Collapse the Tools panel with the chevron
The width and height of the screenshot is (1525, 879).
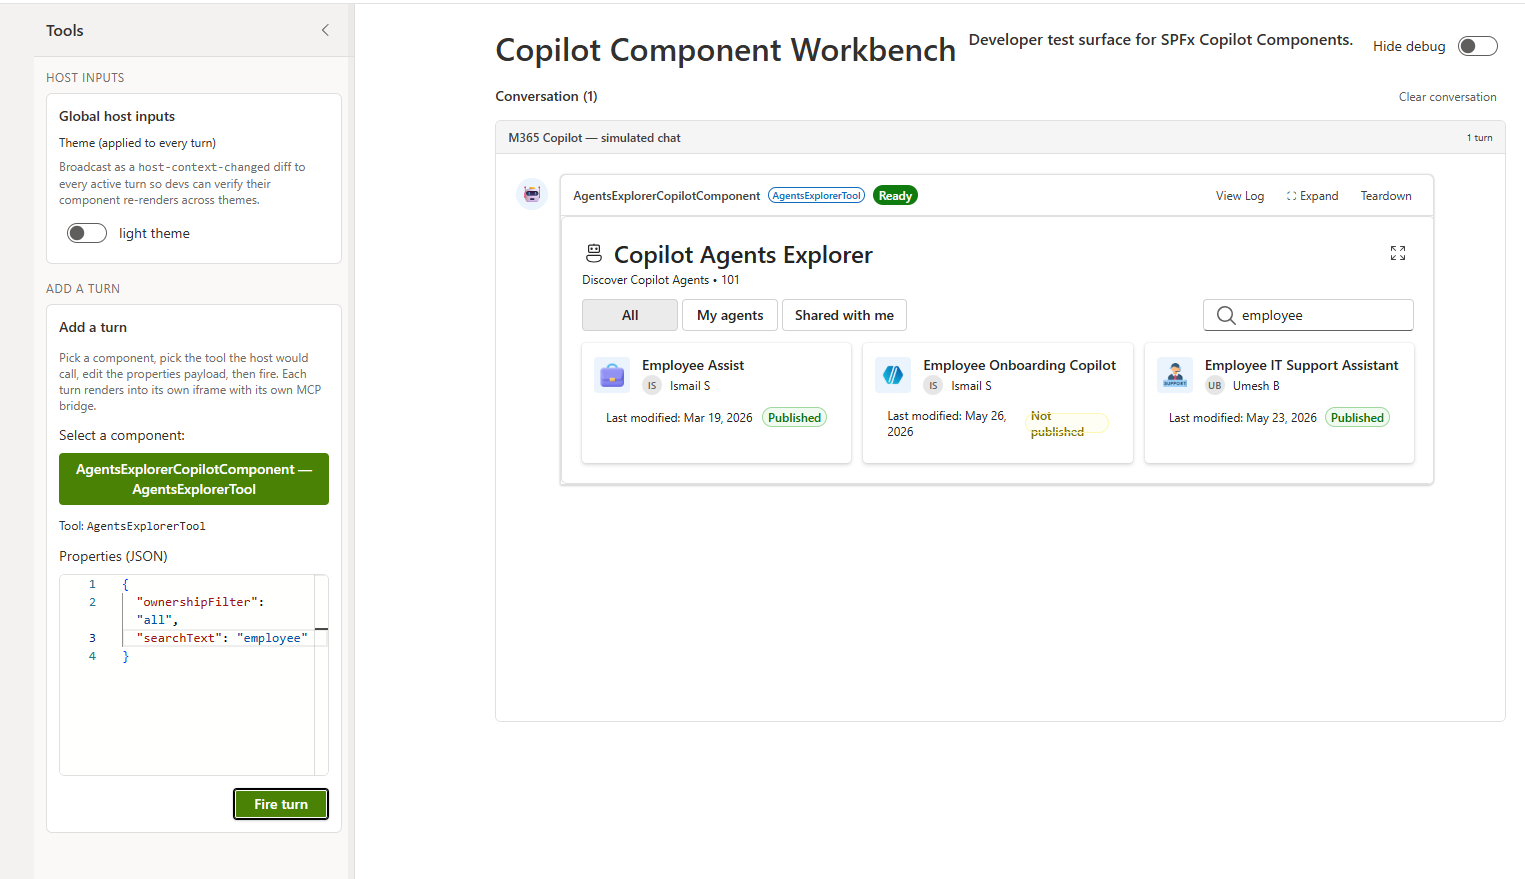pyautogui.click(x=325, y=30)
